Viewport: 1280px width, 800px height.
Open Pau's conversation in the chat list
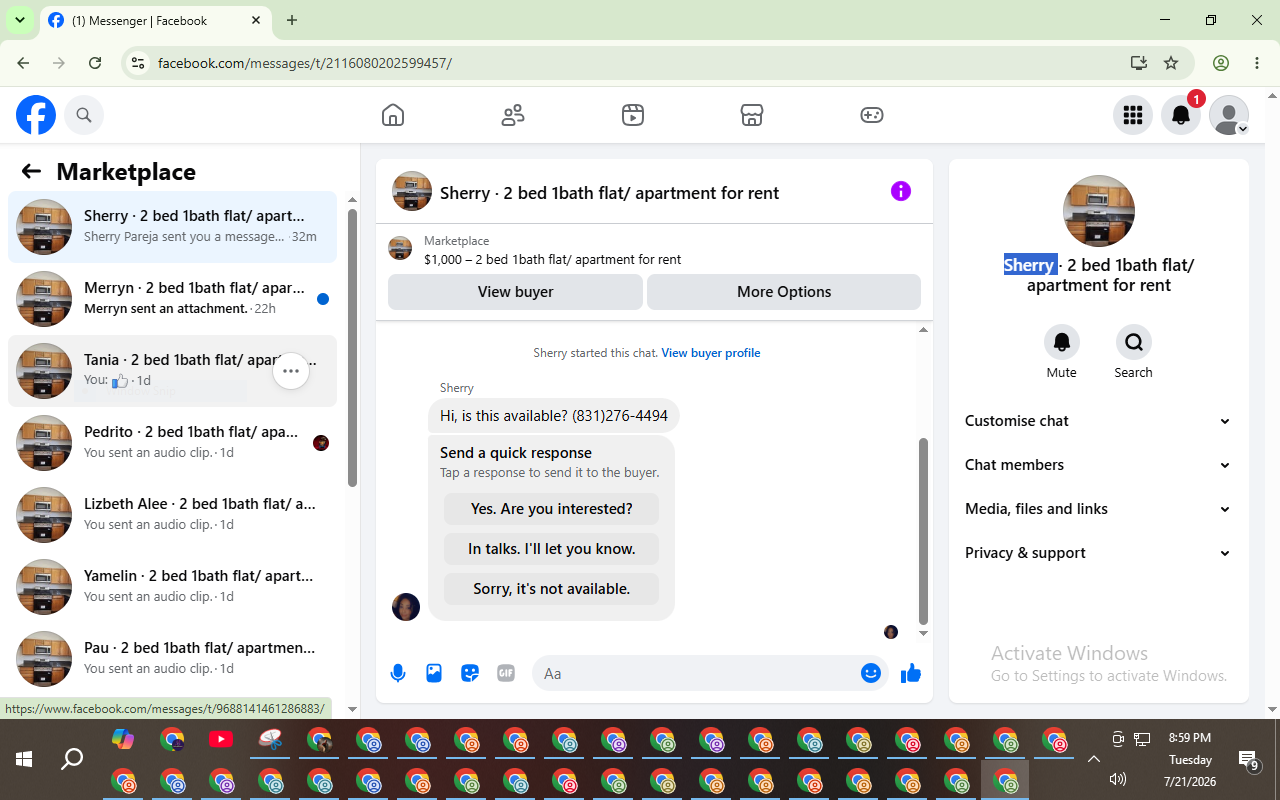click(x=172, y=659)
